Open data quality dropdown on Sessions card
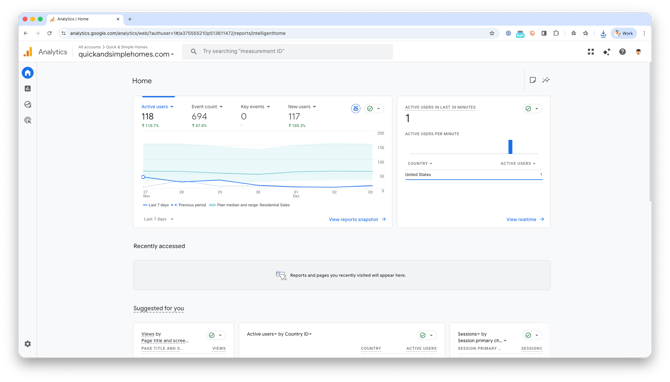 [532, 335]
